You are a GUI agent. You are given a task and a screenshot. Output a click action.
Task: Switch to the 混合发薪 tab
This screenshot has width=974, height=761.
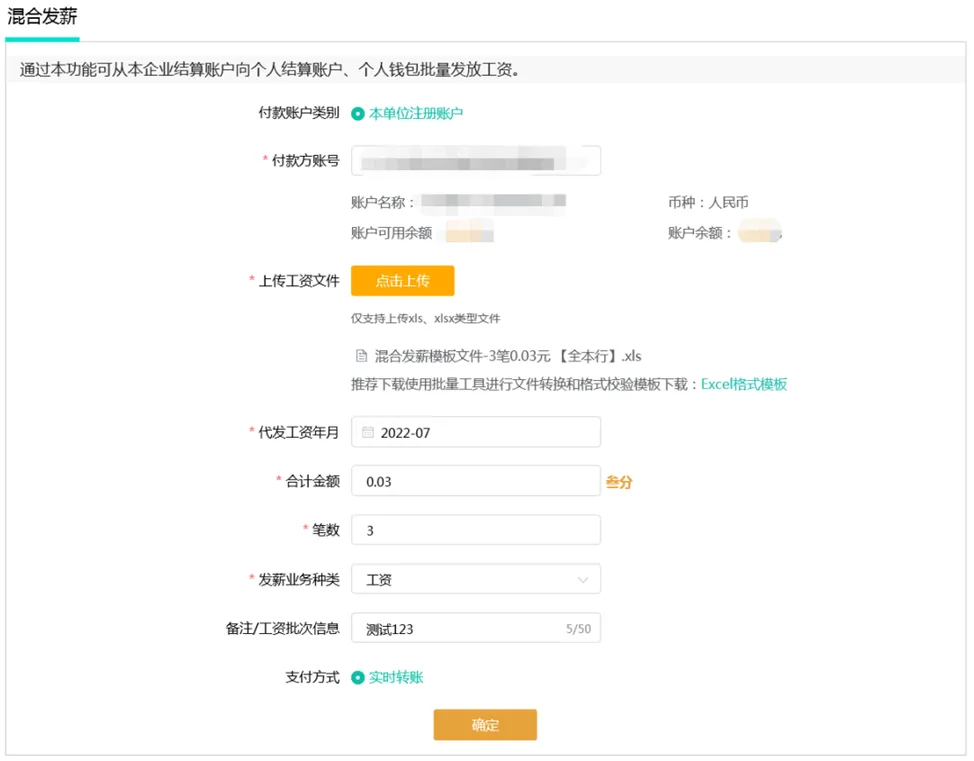[x=42, y=18]
